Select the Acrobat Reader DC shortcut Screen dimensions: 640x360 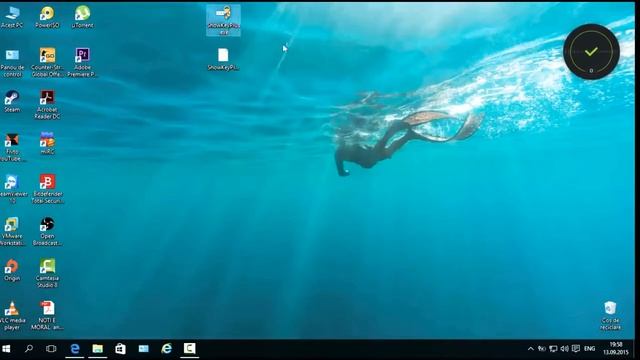[x=47, y=105]
